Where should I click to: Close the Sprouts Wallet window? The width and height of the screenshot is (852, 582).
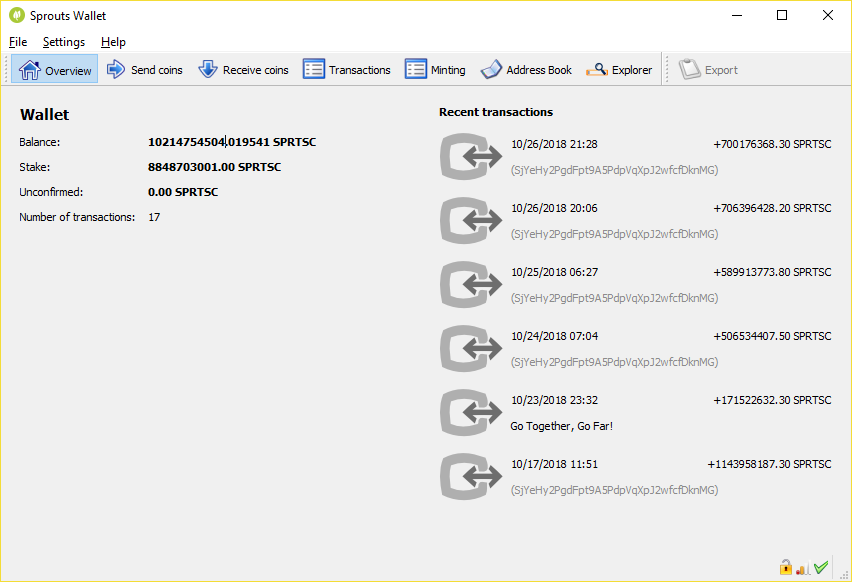(828, 15)
